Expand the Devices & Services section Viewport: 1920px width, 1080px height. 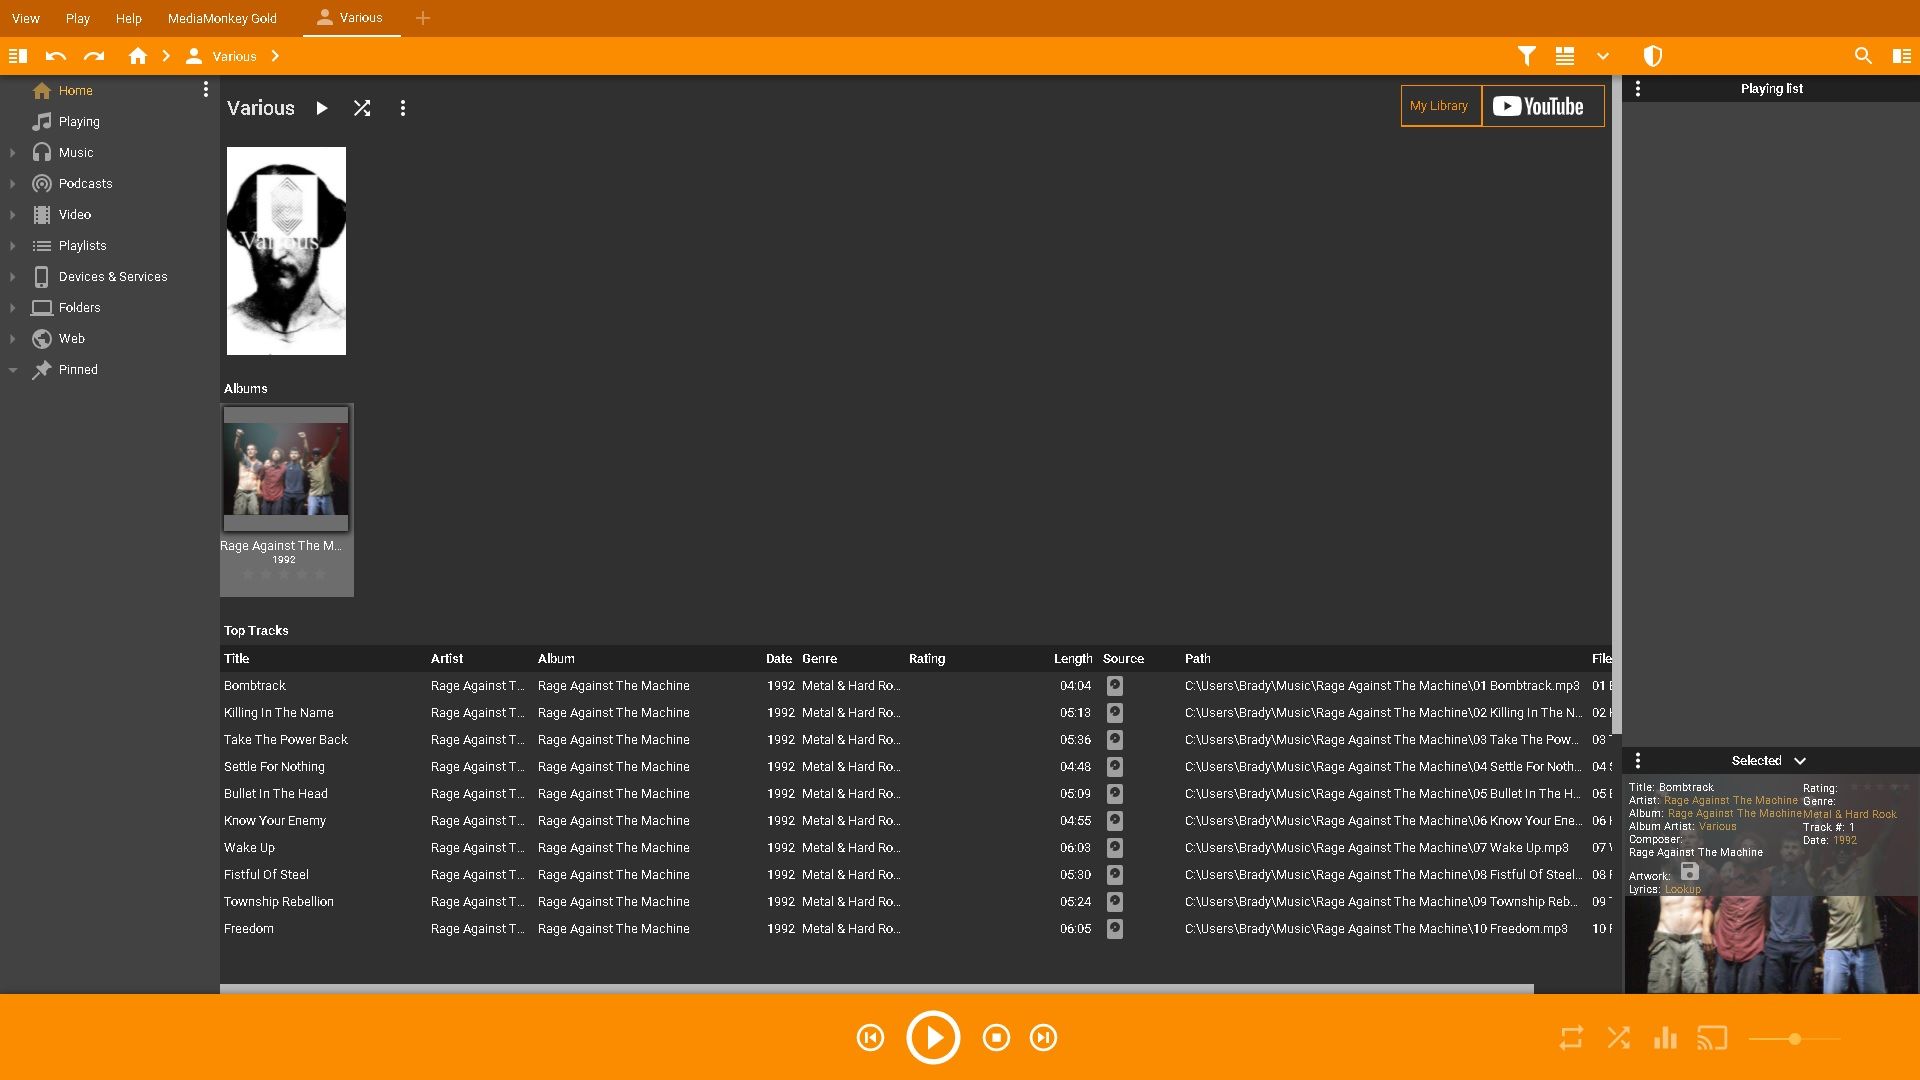pos(12,277)
